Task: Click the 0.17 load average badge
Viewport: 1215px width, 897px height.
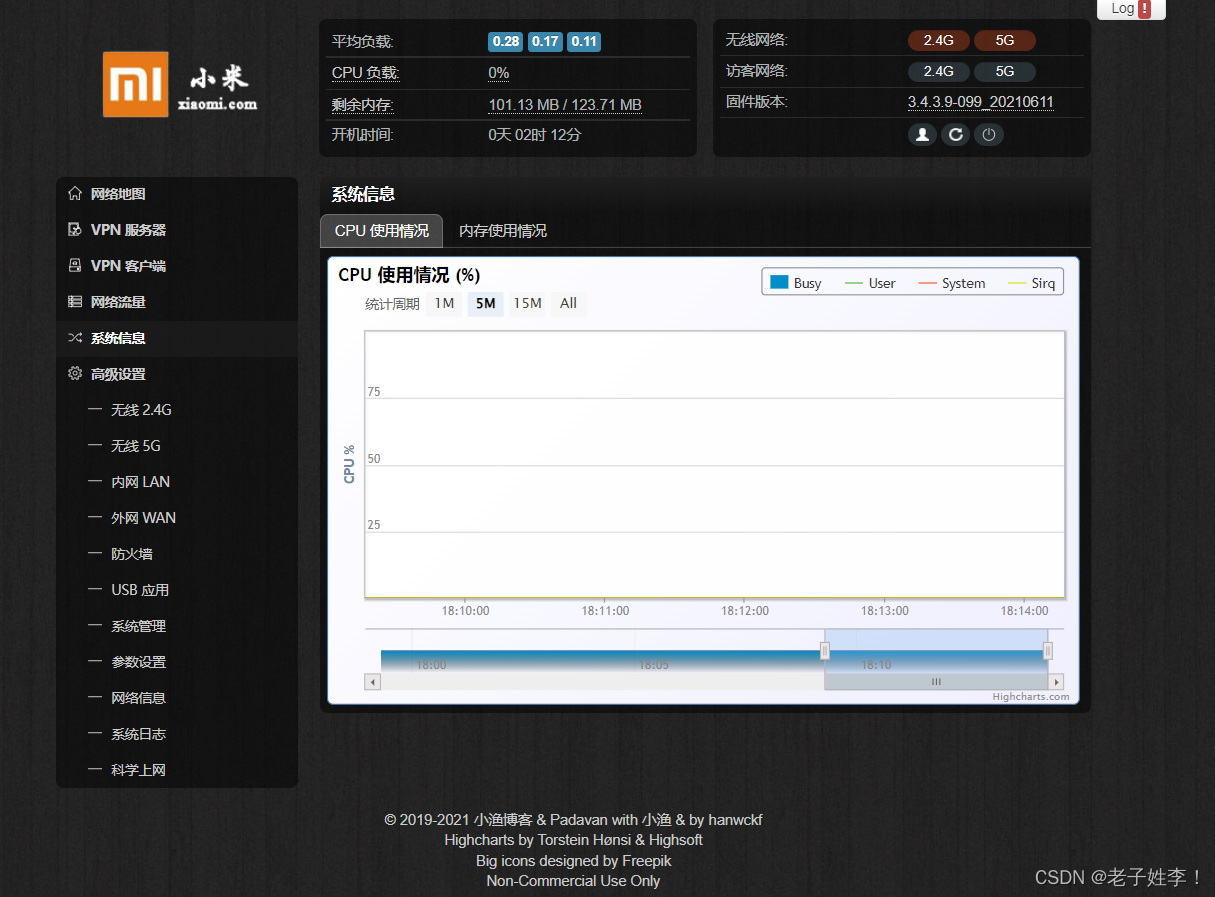Action: [545, 41]
